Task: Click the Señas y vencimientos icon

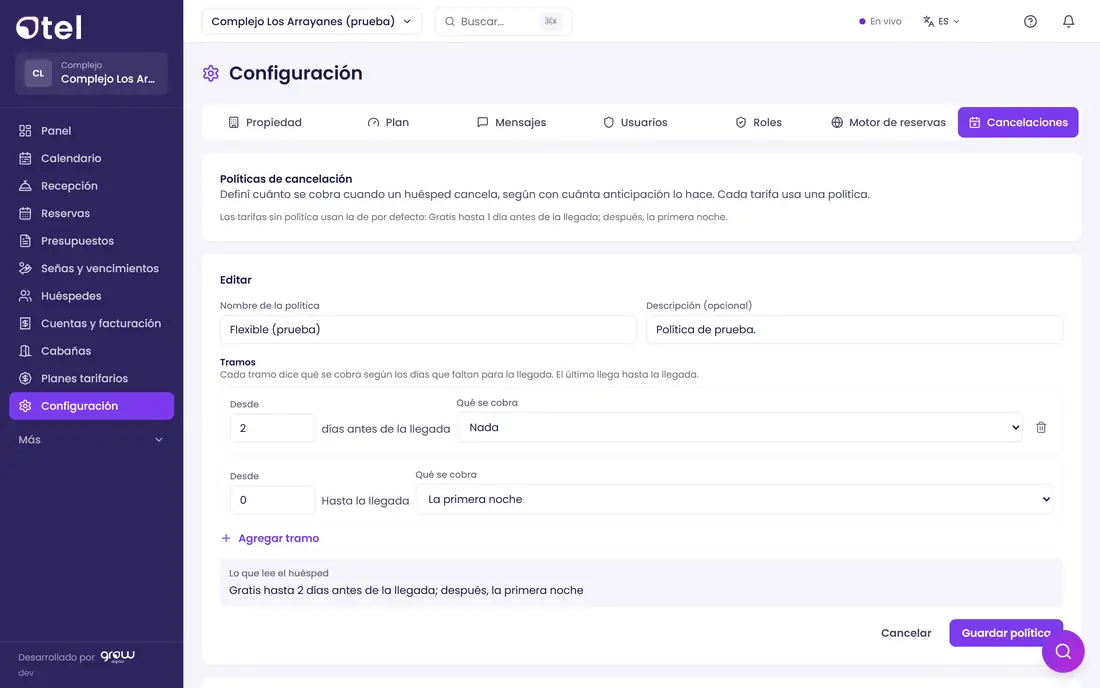Action: pos(25,269)
